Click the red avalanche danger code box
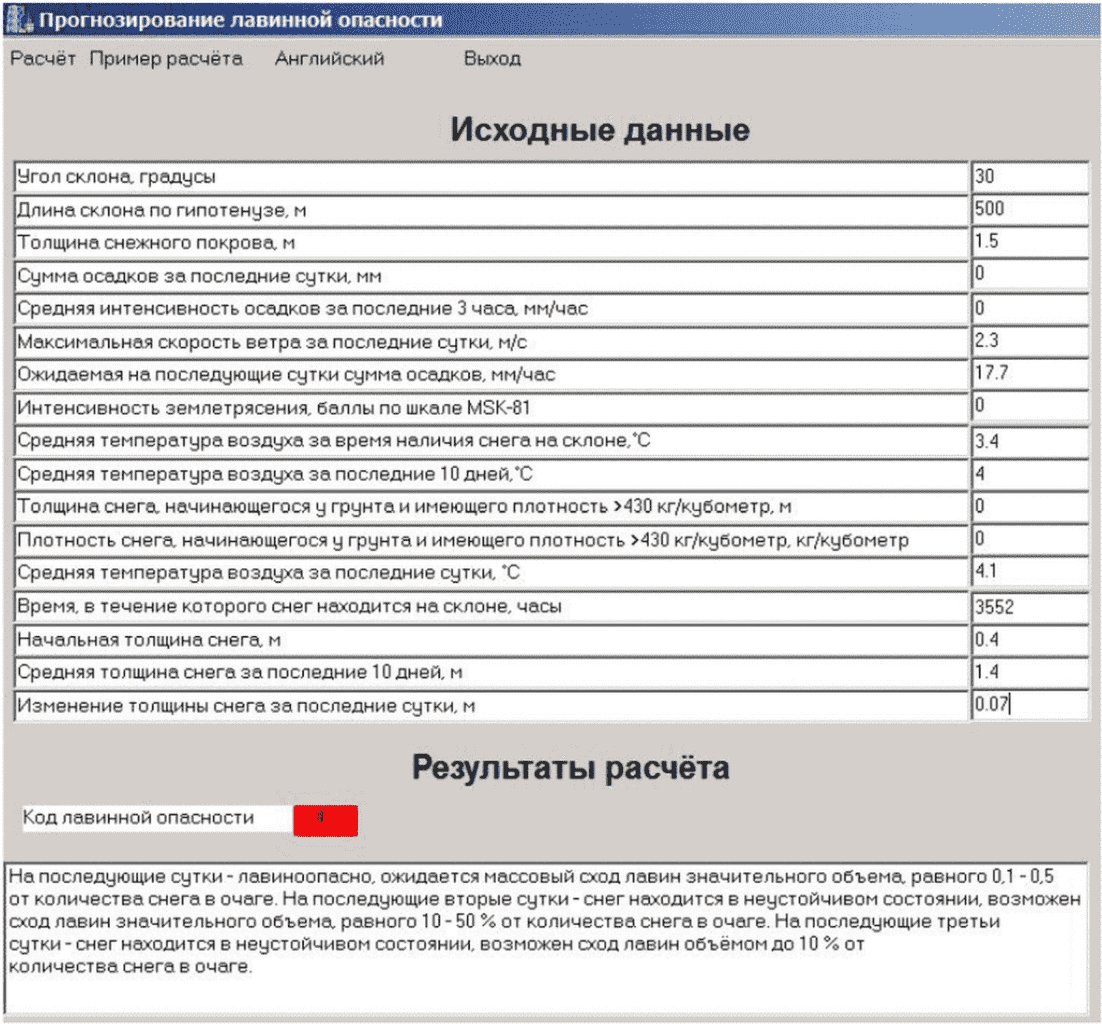Image resolution: width=1102 pixels, height=1024 pixels. 325,819
